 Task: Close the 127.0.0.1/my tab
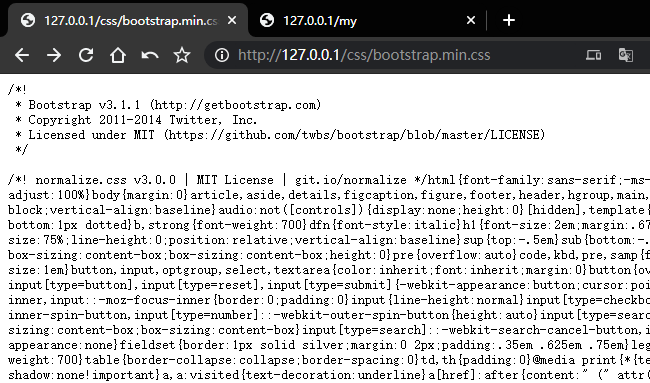[471, 20]
